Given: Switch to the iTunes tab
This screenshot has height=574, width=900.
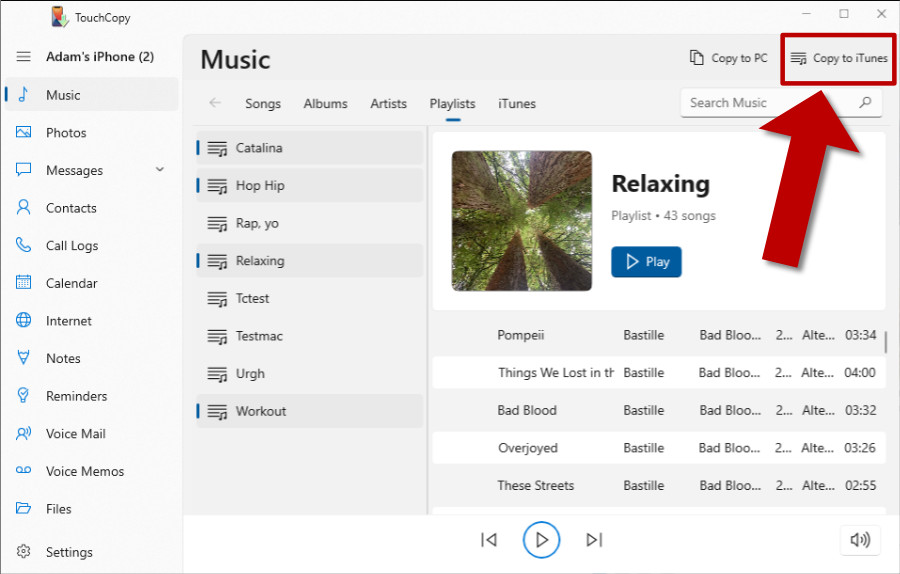Looking at the screenshot, I should 517,104.
